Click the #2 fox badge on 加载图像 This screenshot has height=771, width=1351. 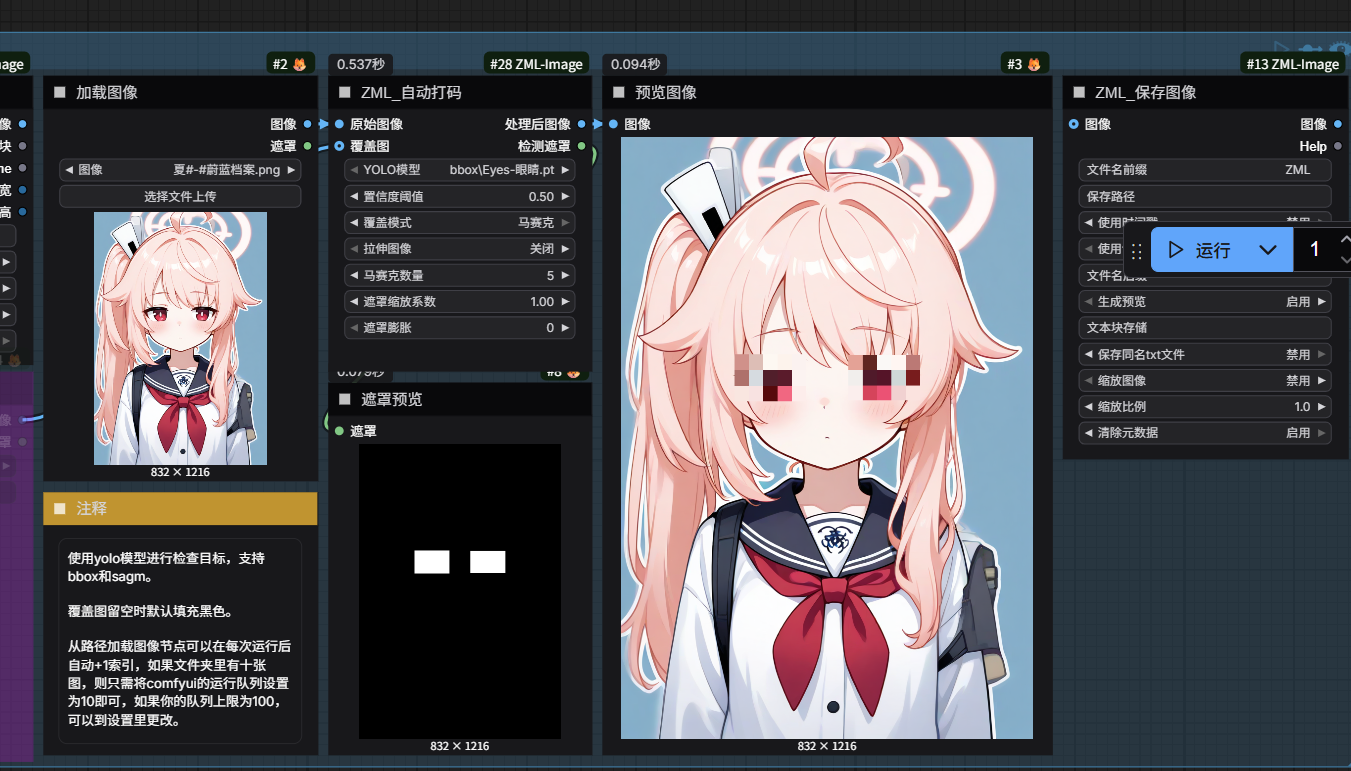[x=292, y=64]
